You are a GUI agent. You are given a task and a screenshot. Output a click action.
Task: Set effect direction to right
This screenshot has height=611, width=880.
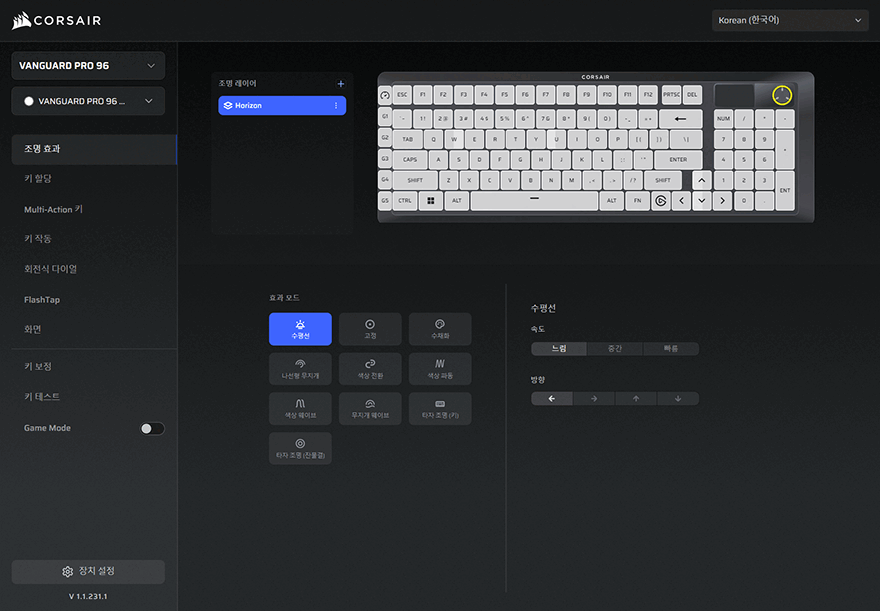pos(594,398)
